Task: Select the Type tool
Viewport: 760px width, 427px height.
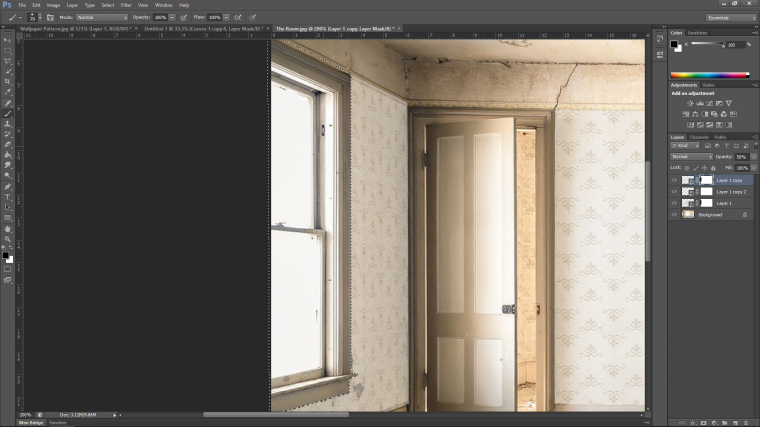Action: [x=7, y=197]
